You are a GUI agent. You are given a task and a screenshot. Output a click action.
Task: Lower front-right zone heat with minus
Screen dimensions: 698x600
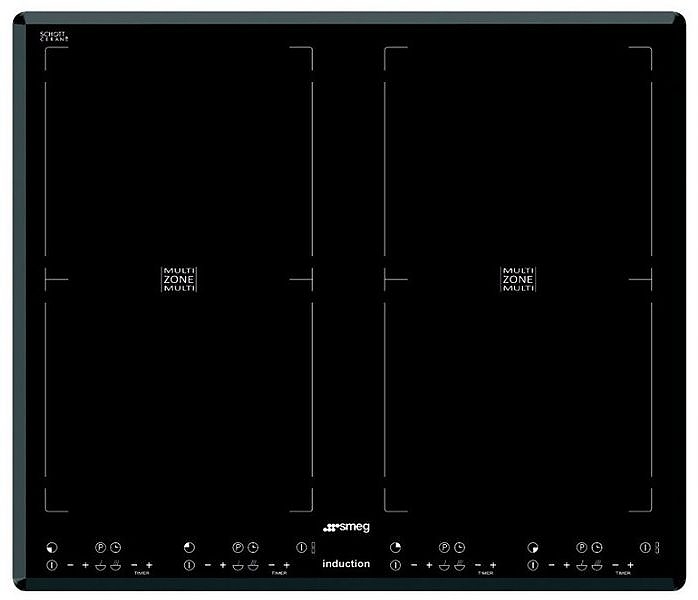point(552,565)
